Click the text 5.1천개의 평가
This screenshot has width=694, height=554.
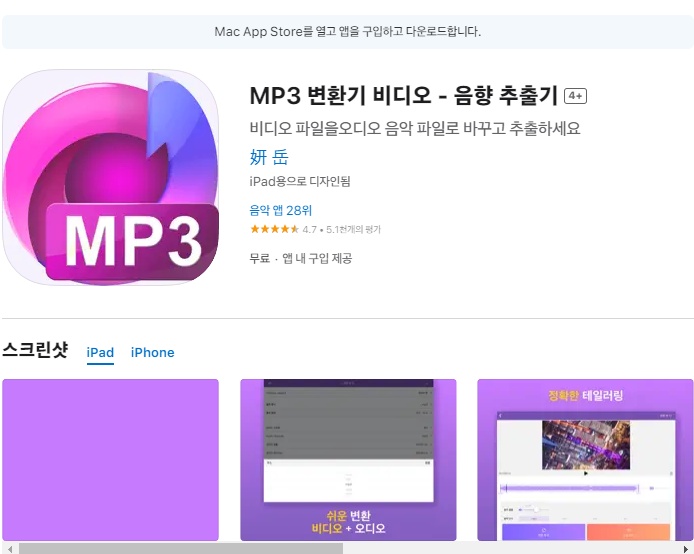[353, 229]
